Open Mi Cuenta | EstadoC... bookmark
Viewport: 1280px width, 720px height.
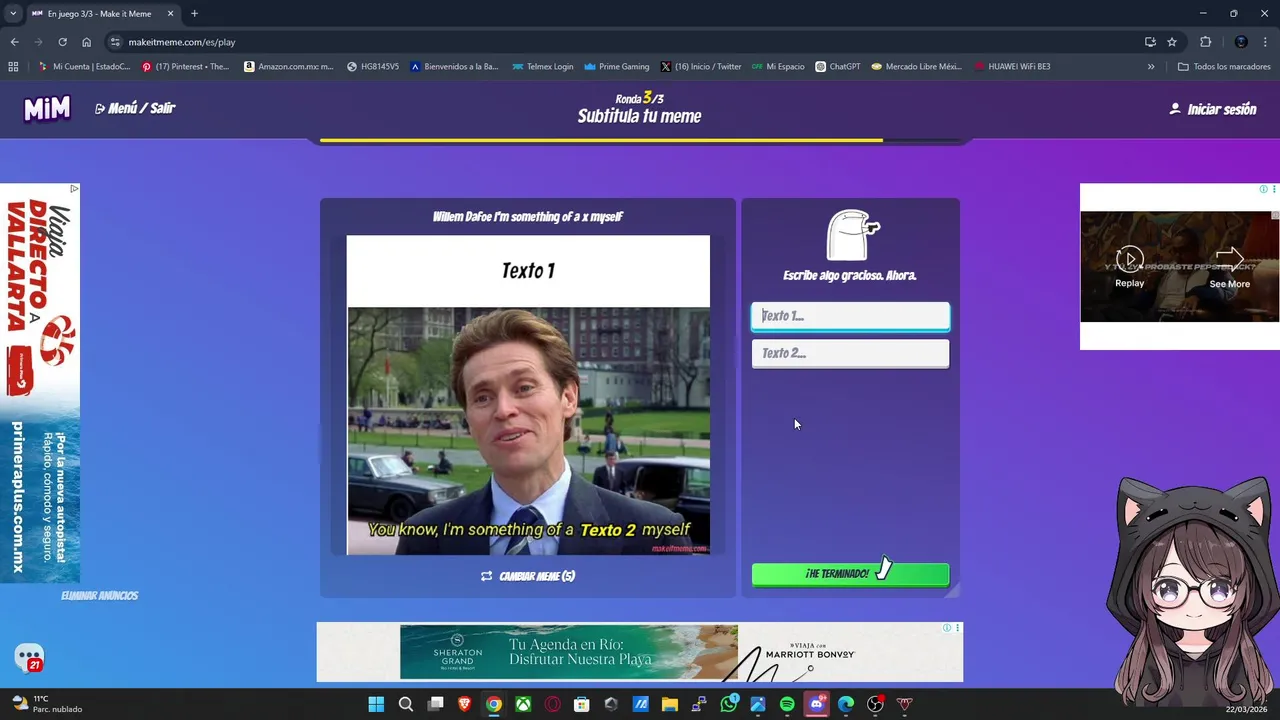83,67
